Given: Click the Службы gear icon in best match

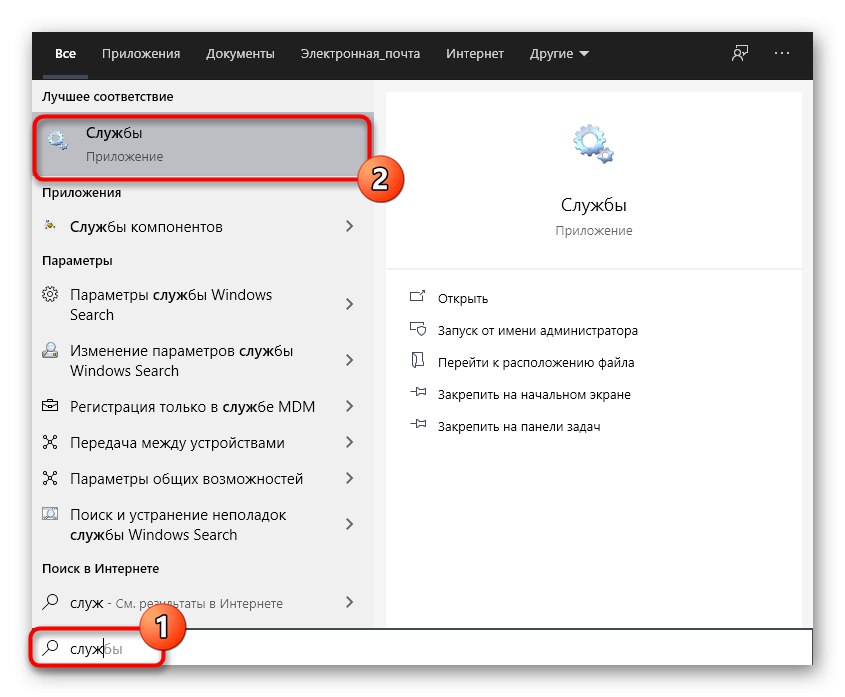Looking at the screenshot, I should [x=57, y=140].
